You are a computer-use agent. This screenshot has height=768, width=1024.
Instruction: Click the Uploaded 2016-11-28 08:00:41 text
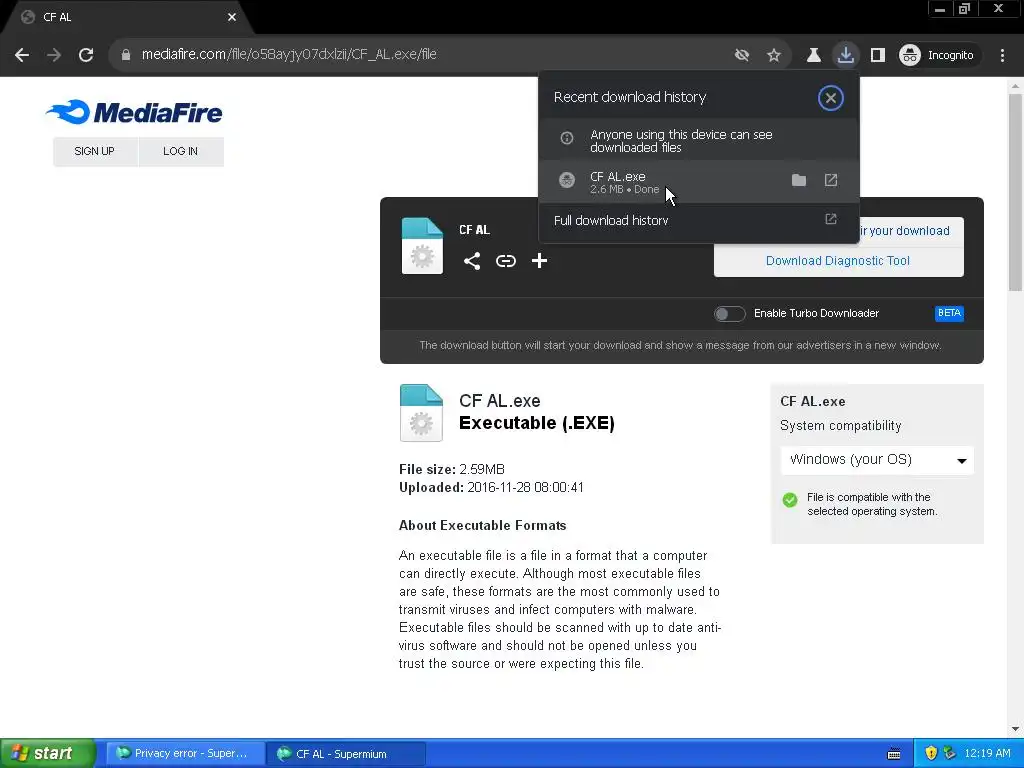(x=491, y=488)
